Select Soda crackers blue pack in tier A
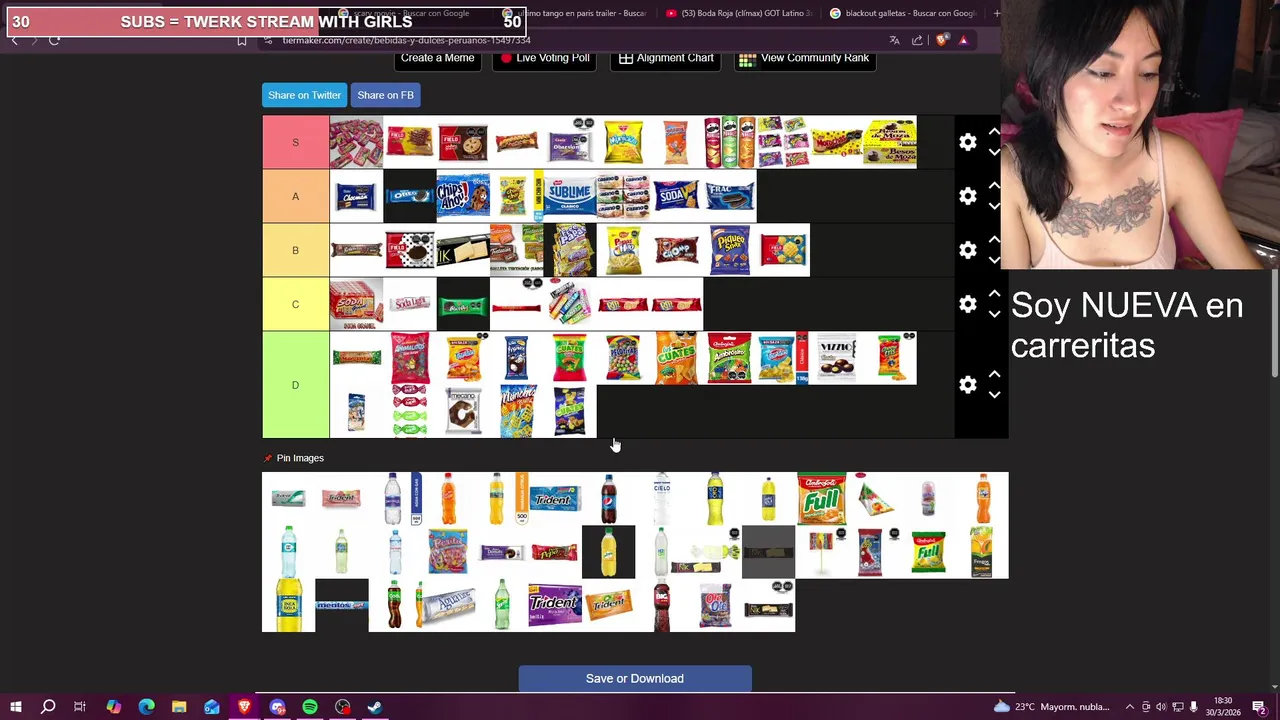 [677, 196]
